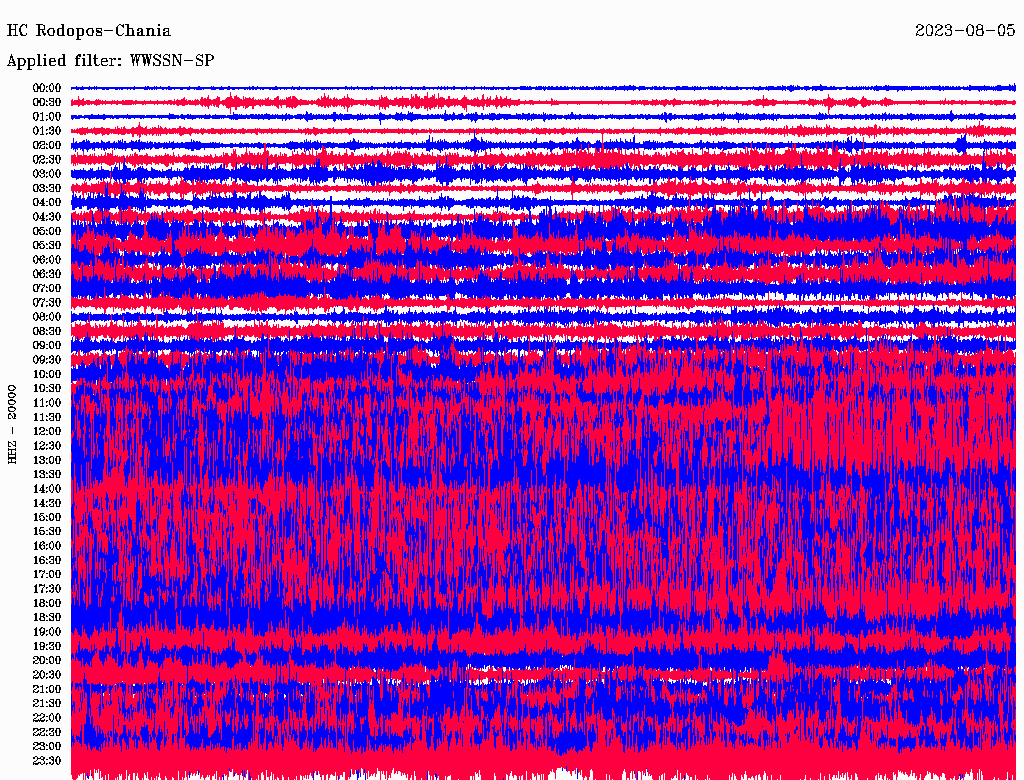The width and height of the screenshot is (1024, 780).
Task: Click the '05:30' time label
Action: 47,245
